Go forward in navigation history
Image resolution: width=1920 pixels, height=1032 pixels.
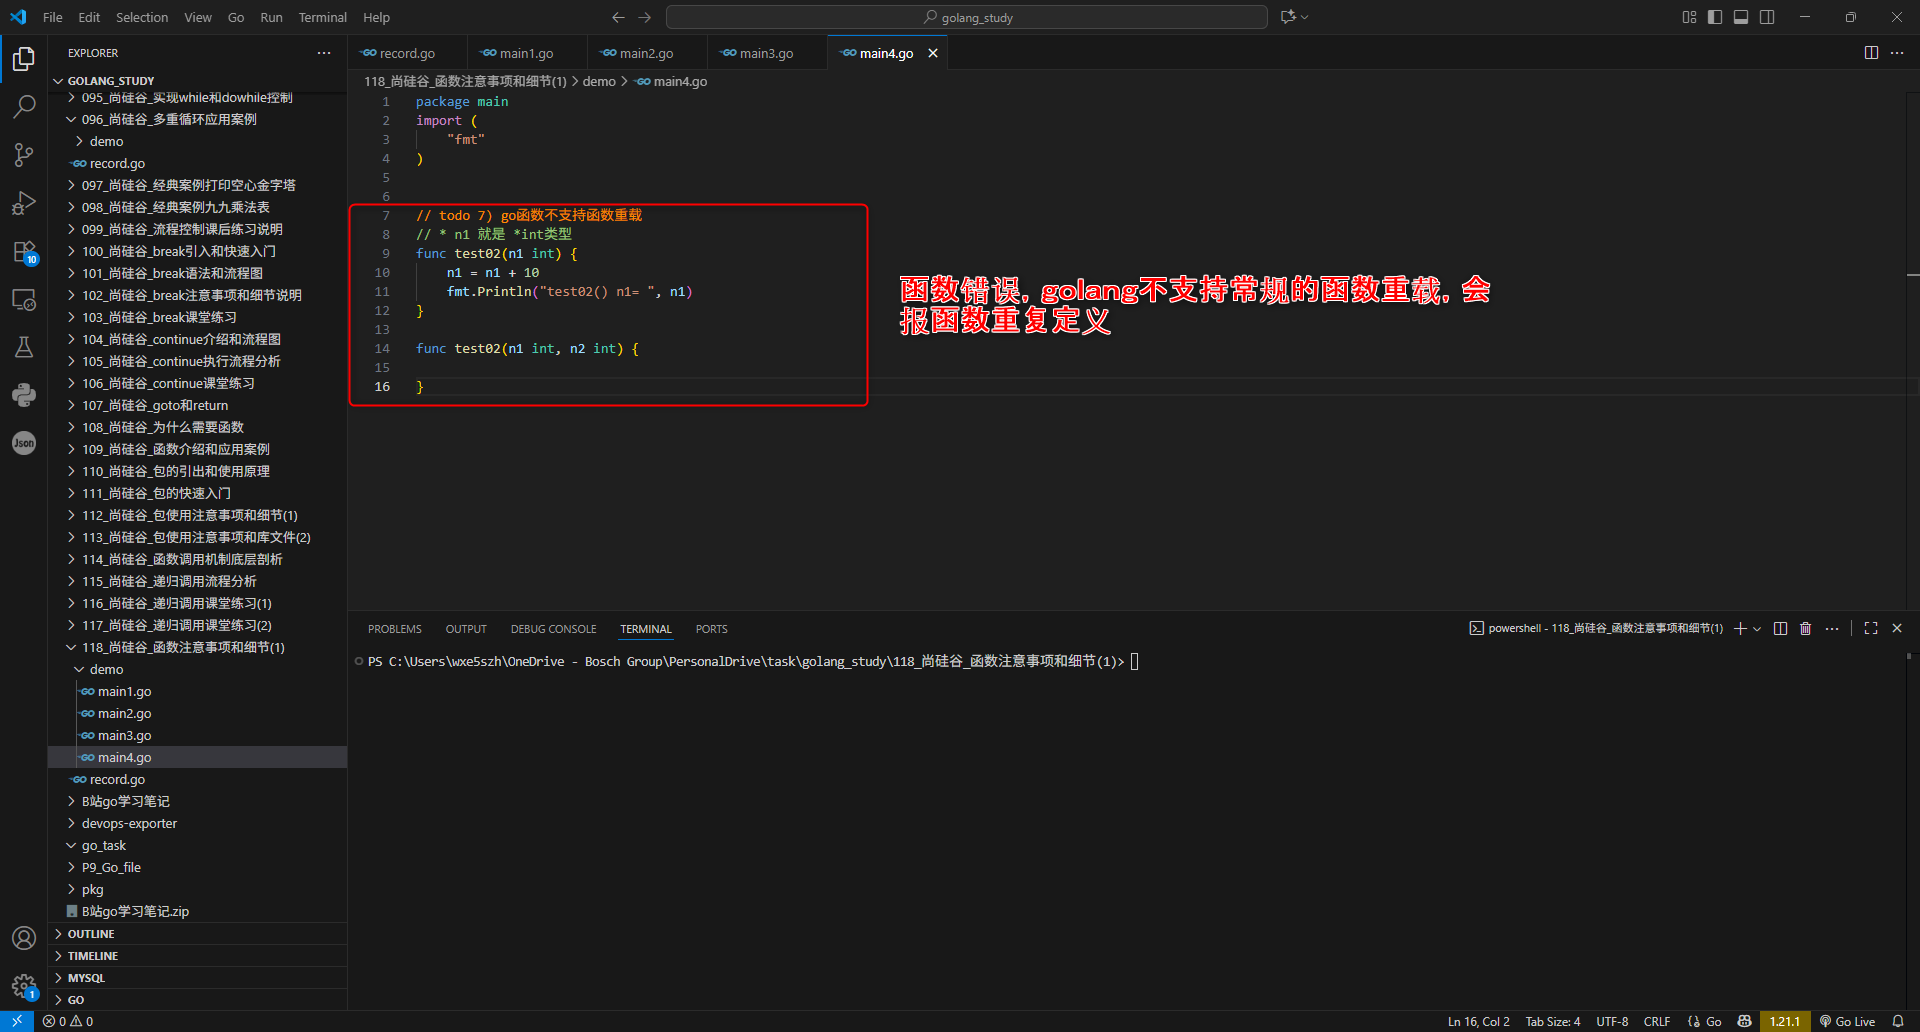(645, 17)
